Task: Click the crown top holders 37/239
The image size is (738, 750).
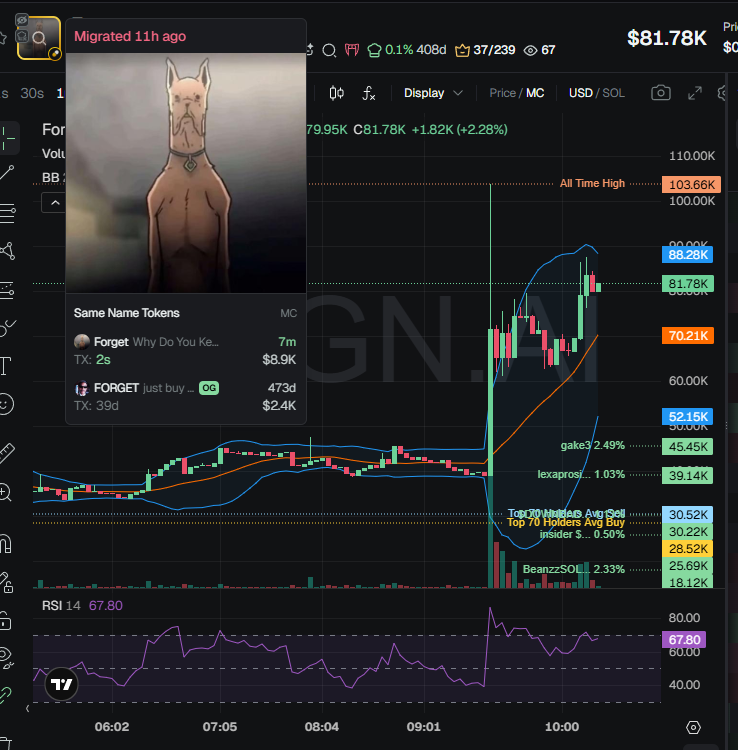Action: (485, 50)
